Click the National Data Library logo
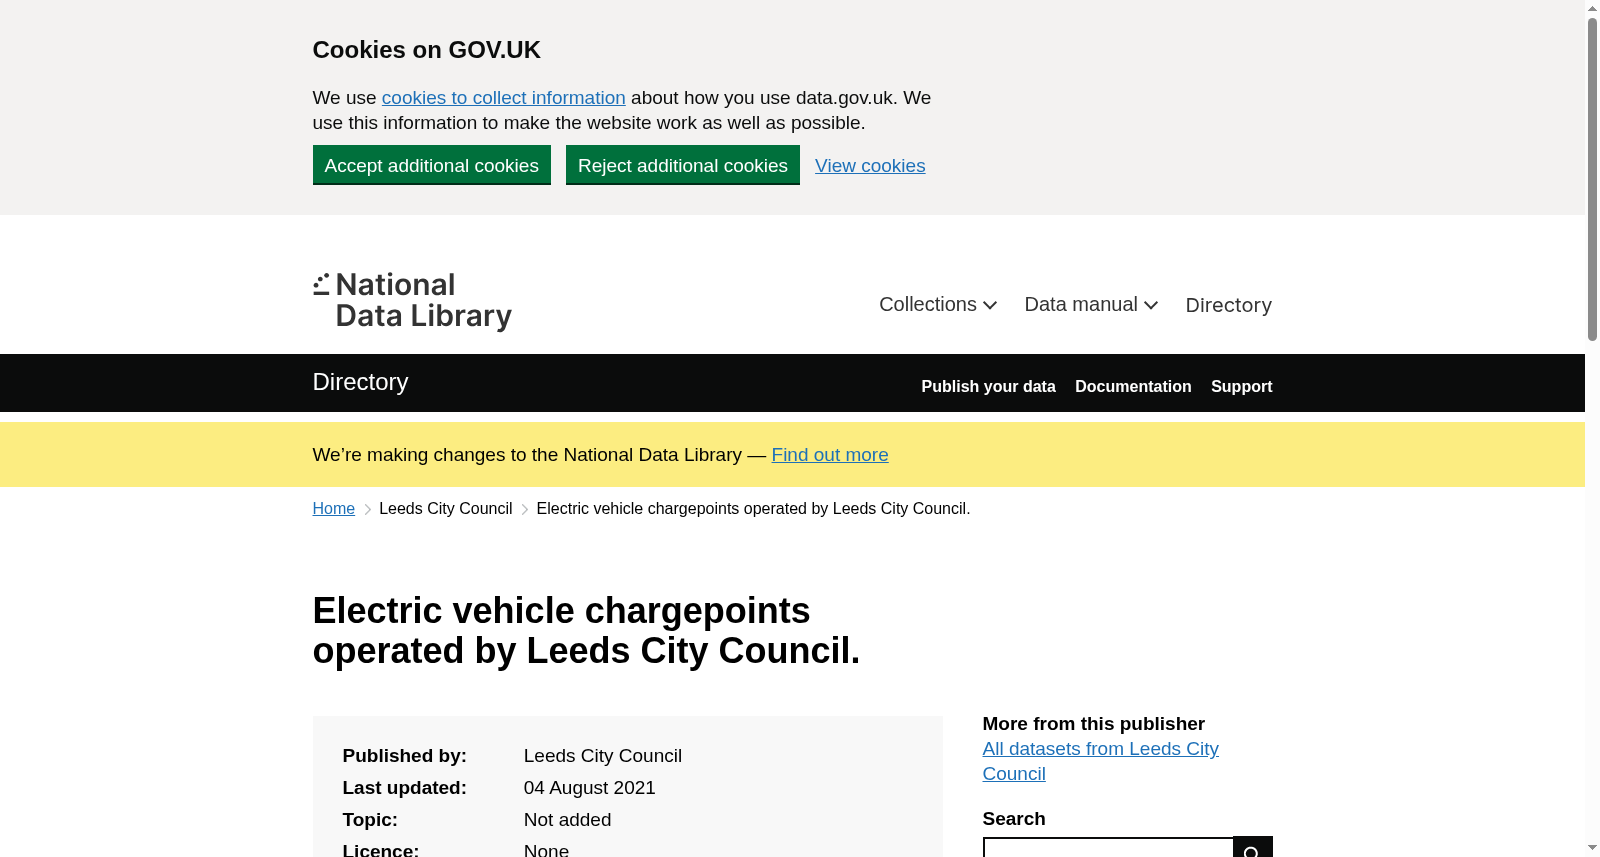The image size is (1600, 857). 412,301
